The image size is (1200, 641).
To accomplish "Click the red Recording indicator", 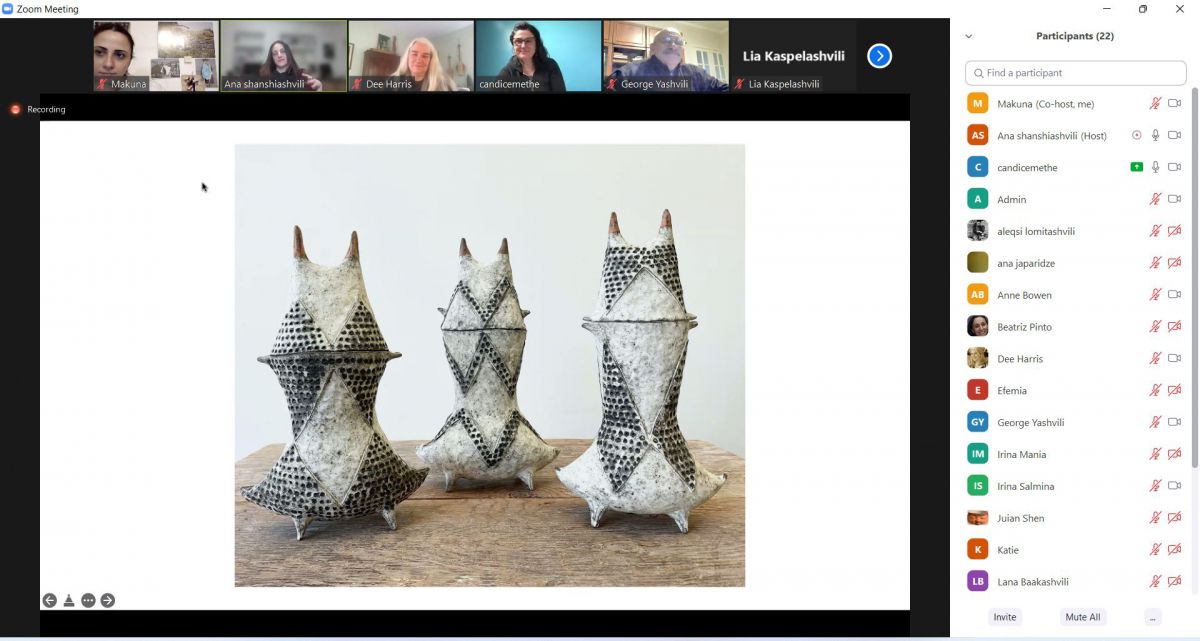I will (x=15, y=109).
